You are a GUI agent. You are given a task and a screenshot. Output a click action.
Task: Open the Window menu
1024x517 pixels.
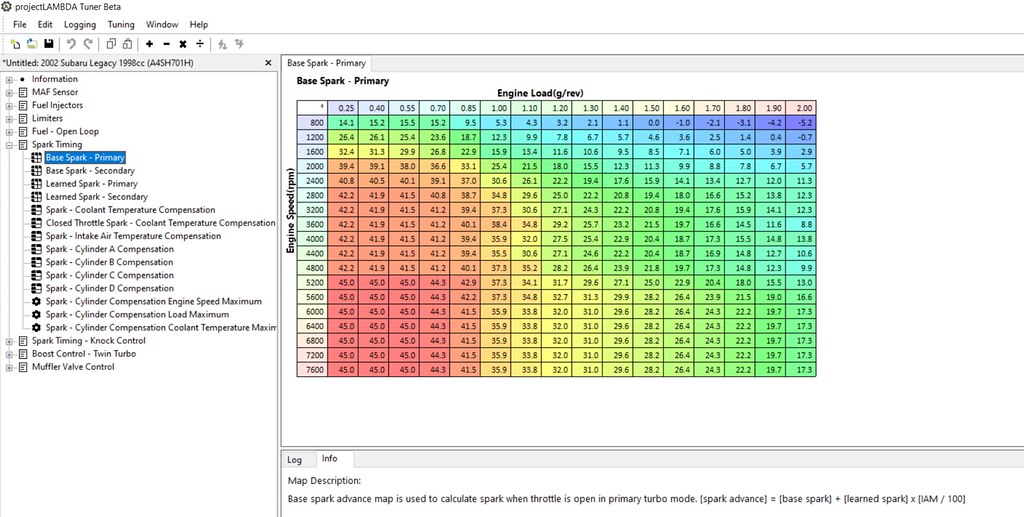point(162,24)
